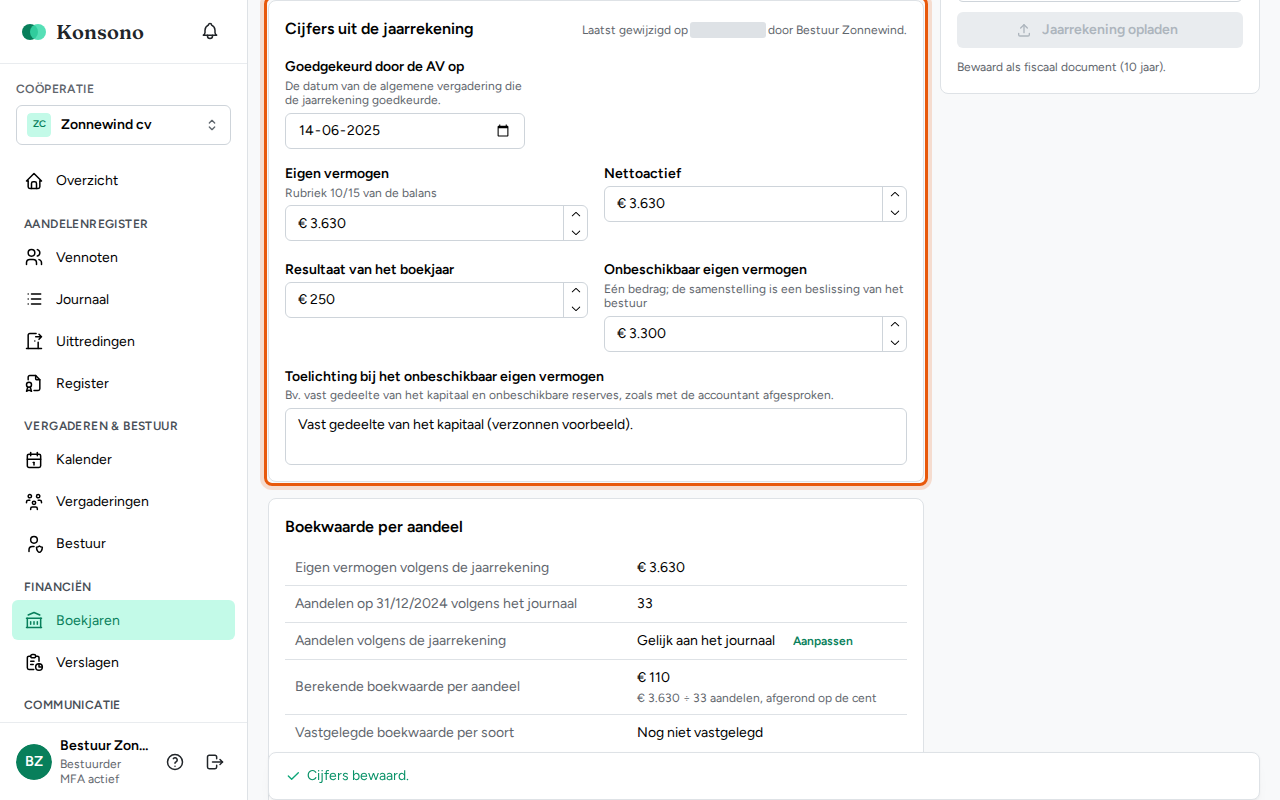This screenshot has height=800, width=1280.
Task: Click the BZ user avatar
Action: coord(34,762)
